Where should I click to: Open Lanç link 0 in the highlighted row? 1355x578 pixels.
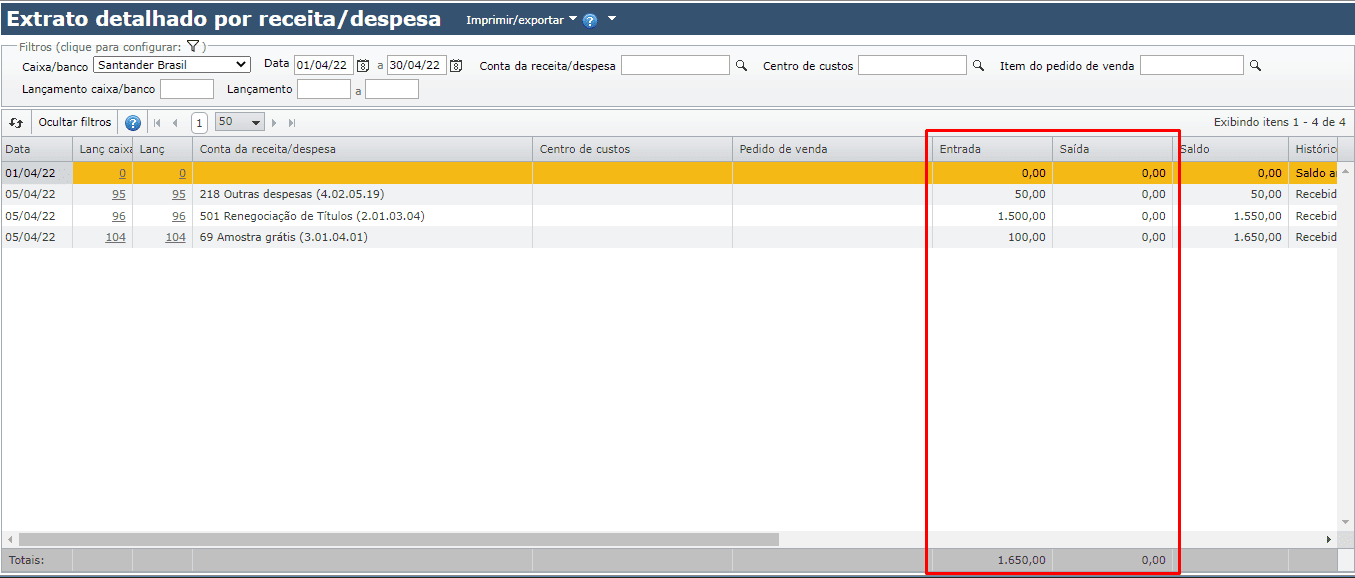(182, 173)
